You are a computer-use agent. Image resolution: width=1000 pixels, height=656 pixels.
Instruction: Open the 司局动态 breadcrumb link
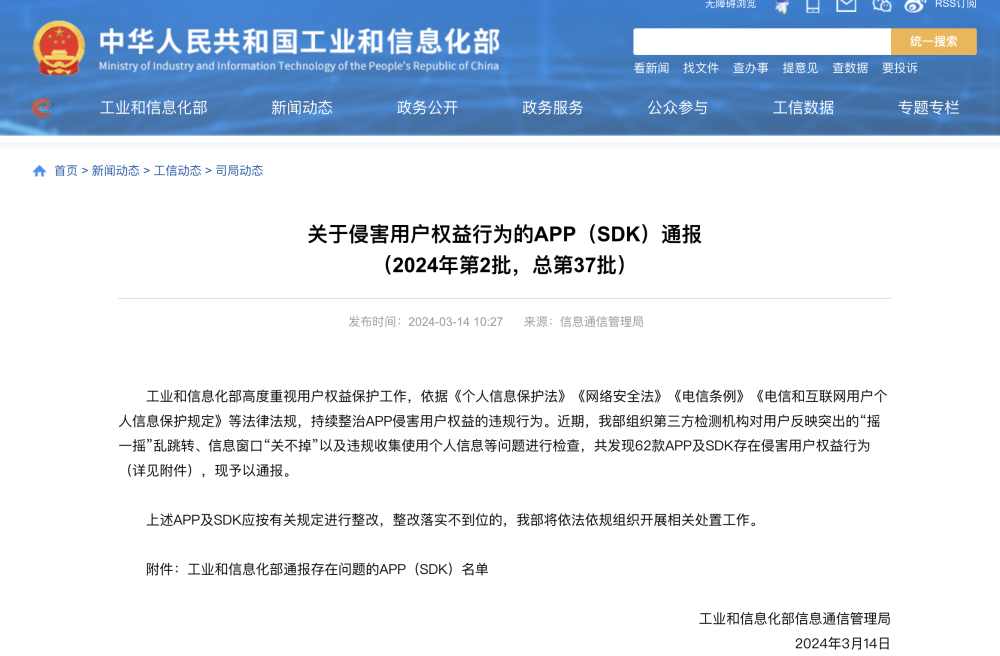click(x=239, y=170)
